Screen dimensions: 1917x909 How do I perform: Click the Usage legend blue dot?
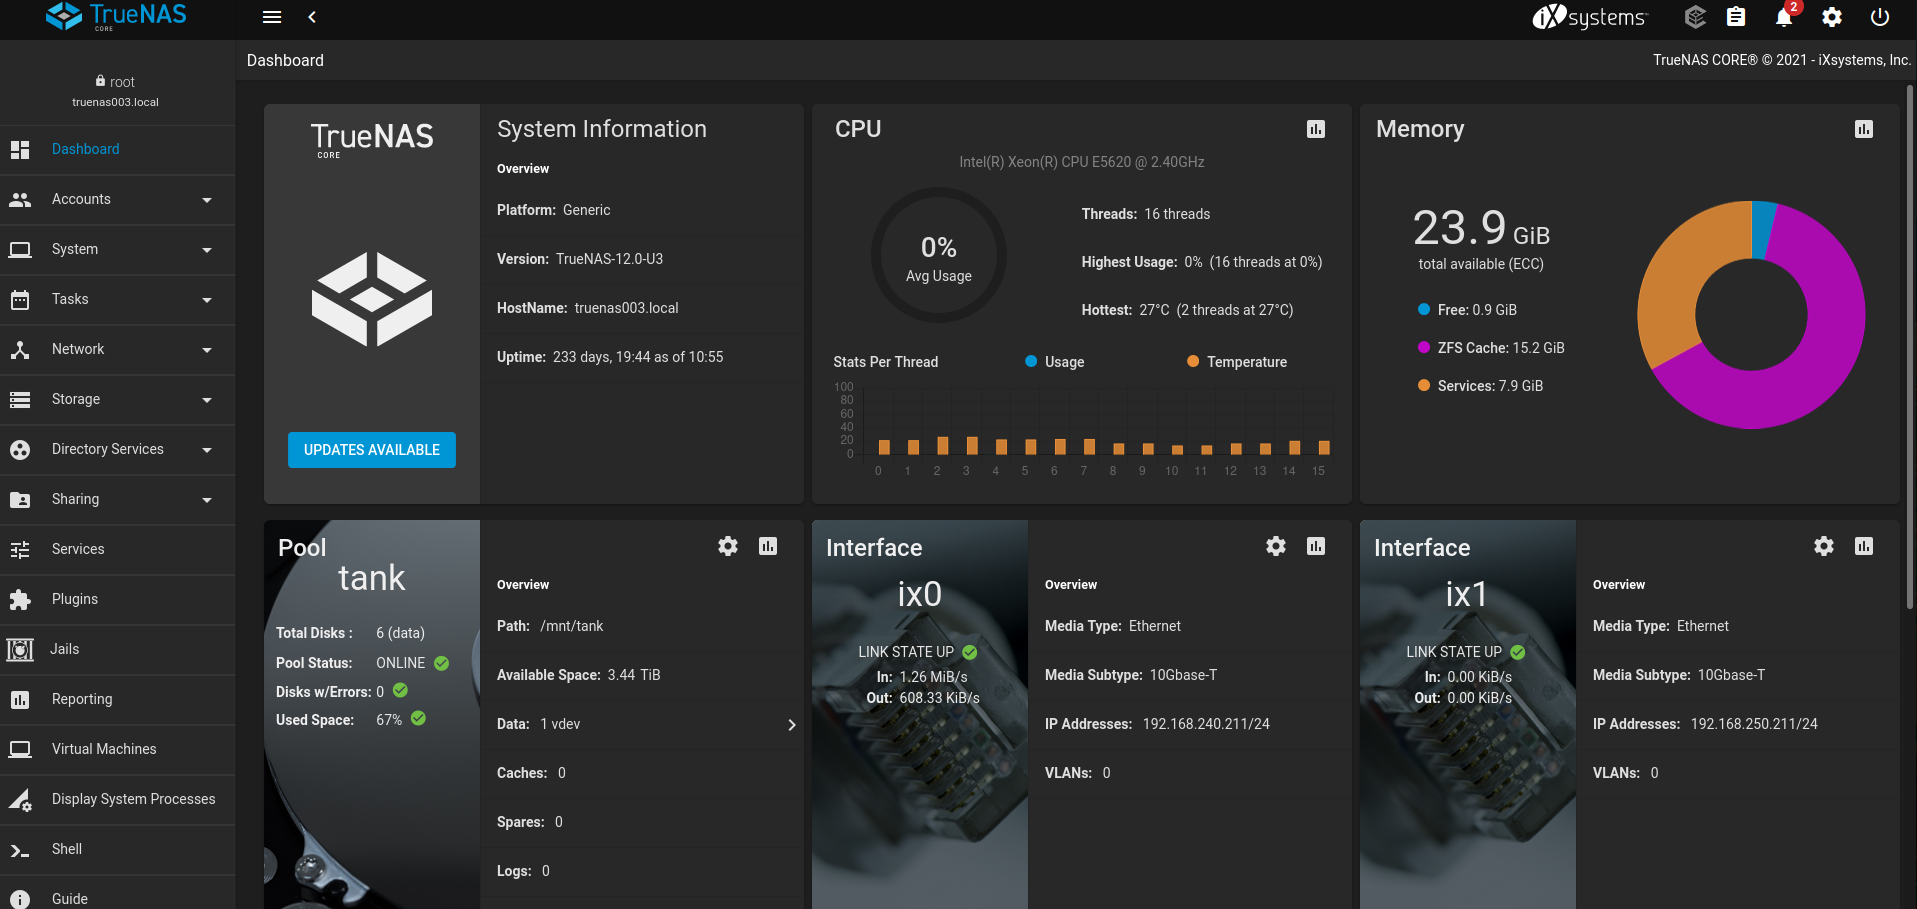1031,362
